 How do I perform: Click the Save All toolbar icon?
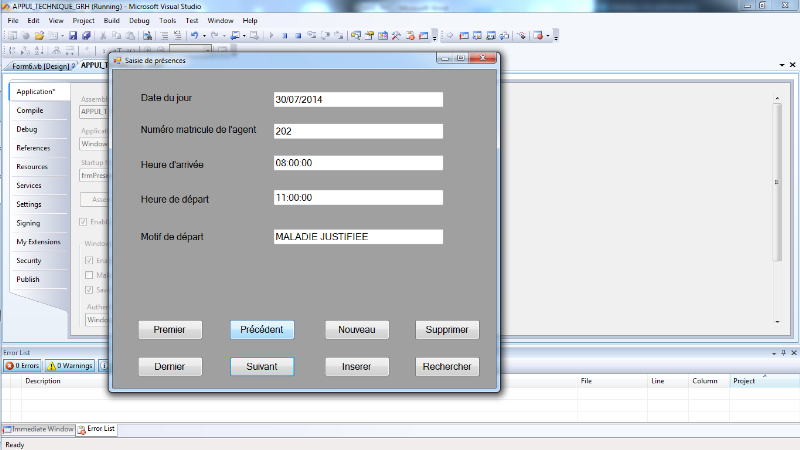(87, 35)
